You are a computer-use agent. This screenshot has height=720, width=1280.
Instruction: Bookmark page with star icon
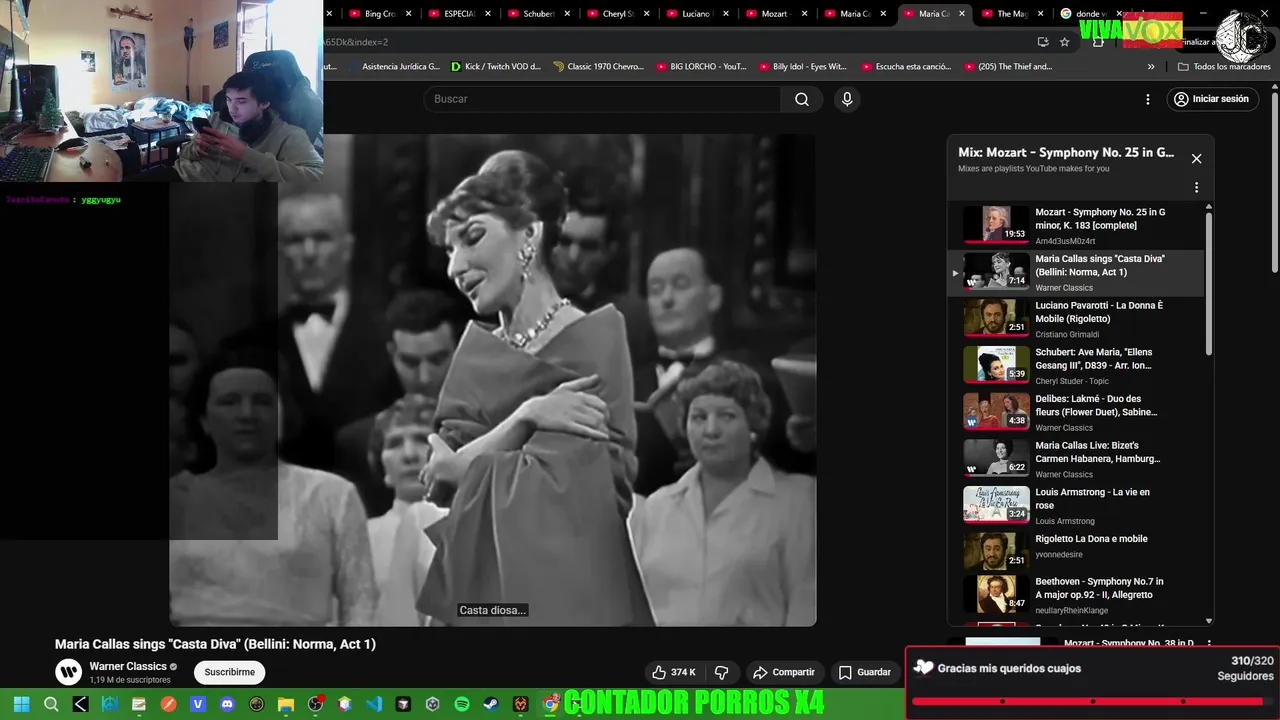click(1065, 42)
